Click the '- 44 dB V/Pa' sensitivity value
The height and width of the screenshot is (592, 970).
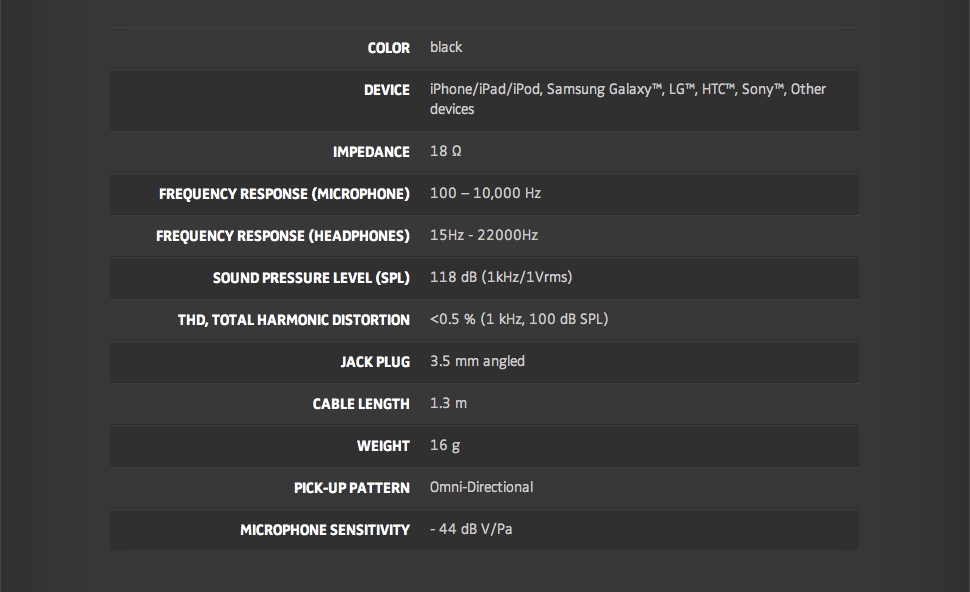click(x=471, y=529)
